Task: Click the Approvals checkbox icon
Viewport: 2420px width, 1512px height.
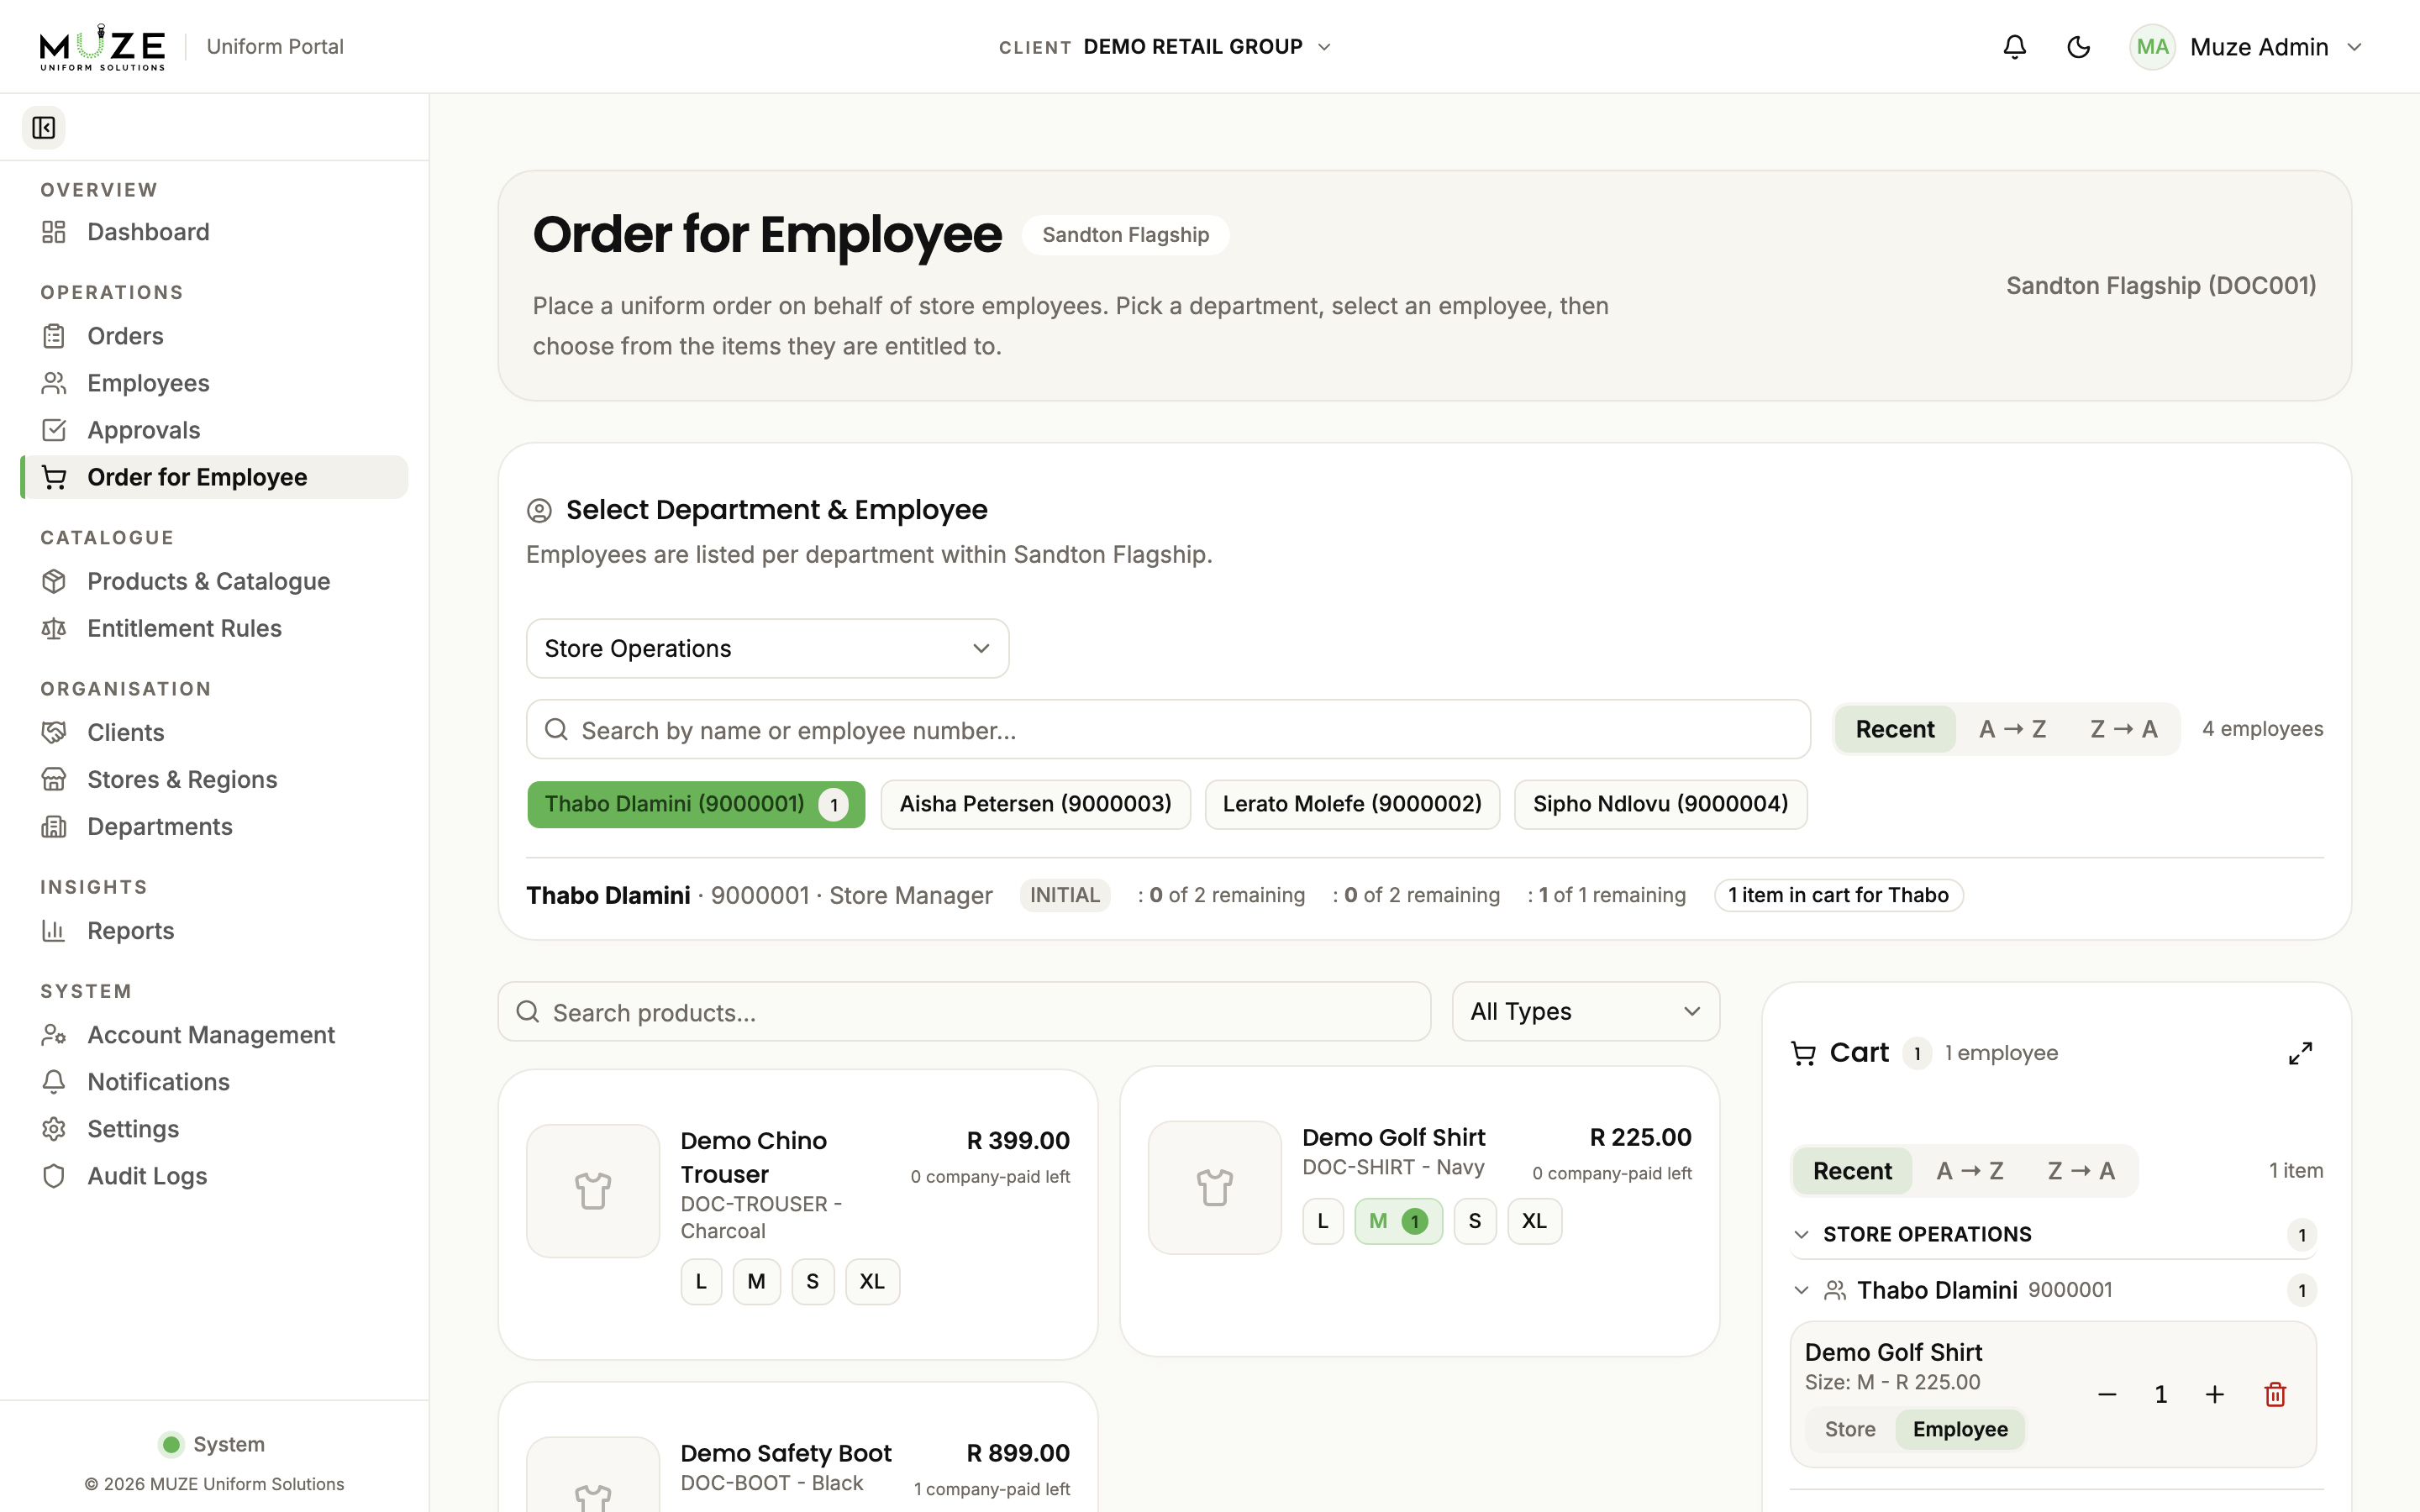Action: (54, 430)
